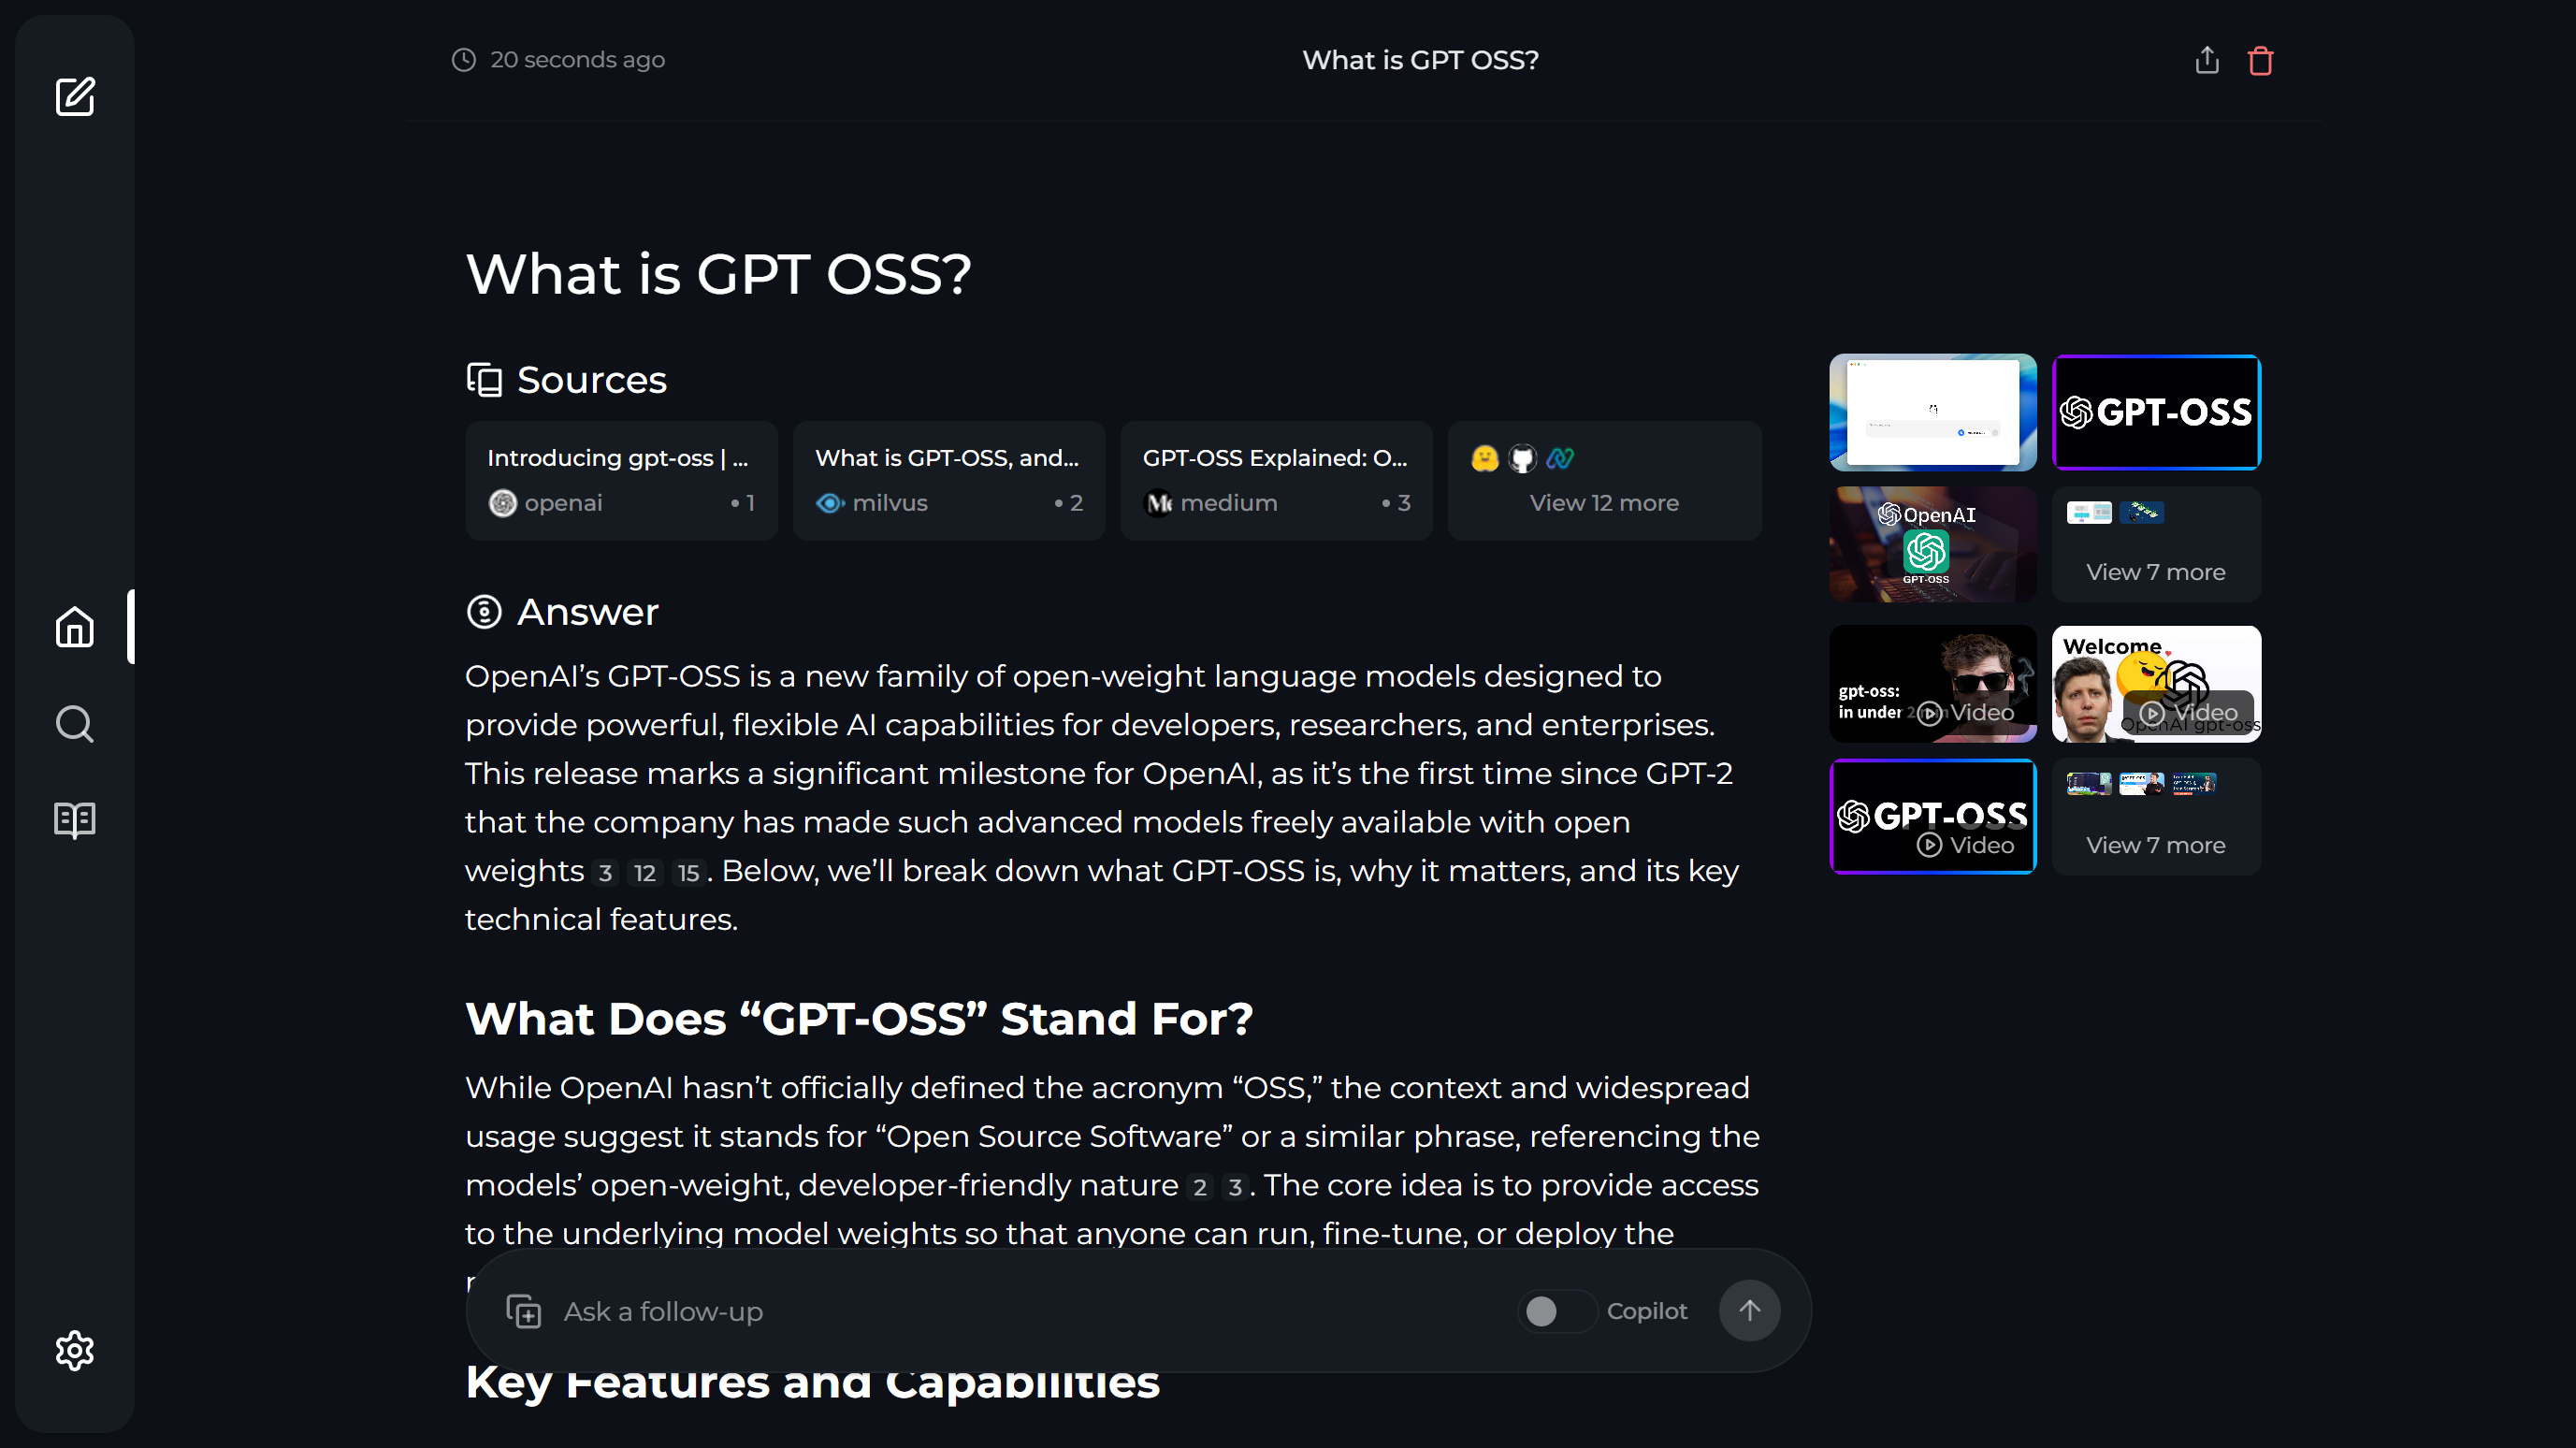
Task: Open the search icon in sidebar
Action: [75, 723]
